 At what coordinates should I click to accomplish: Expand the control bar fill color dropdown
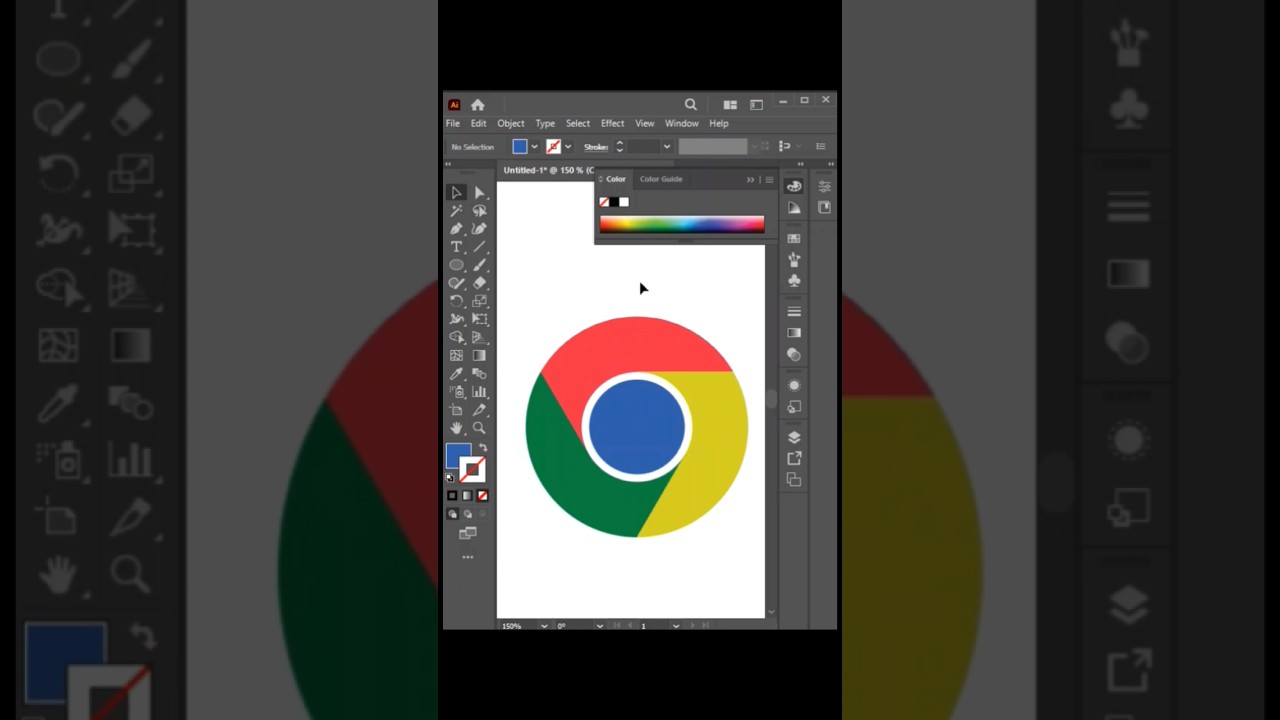(534, 147)
